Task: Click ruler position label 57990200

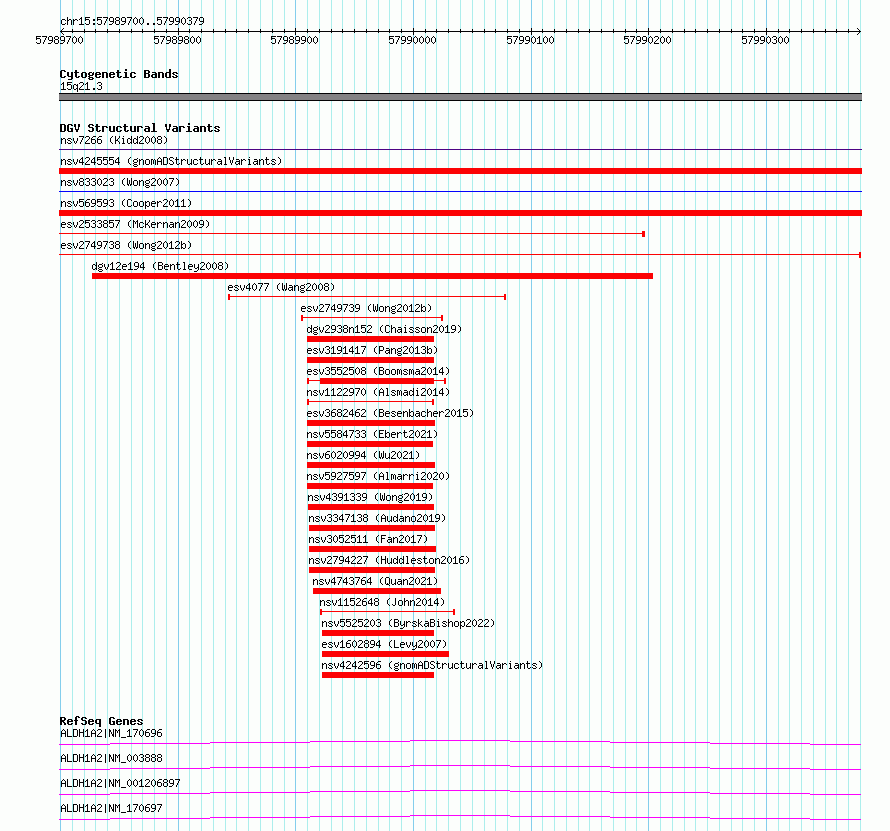Action: pyautogui.click(x=647, y=40)
